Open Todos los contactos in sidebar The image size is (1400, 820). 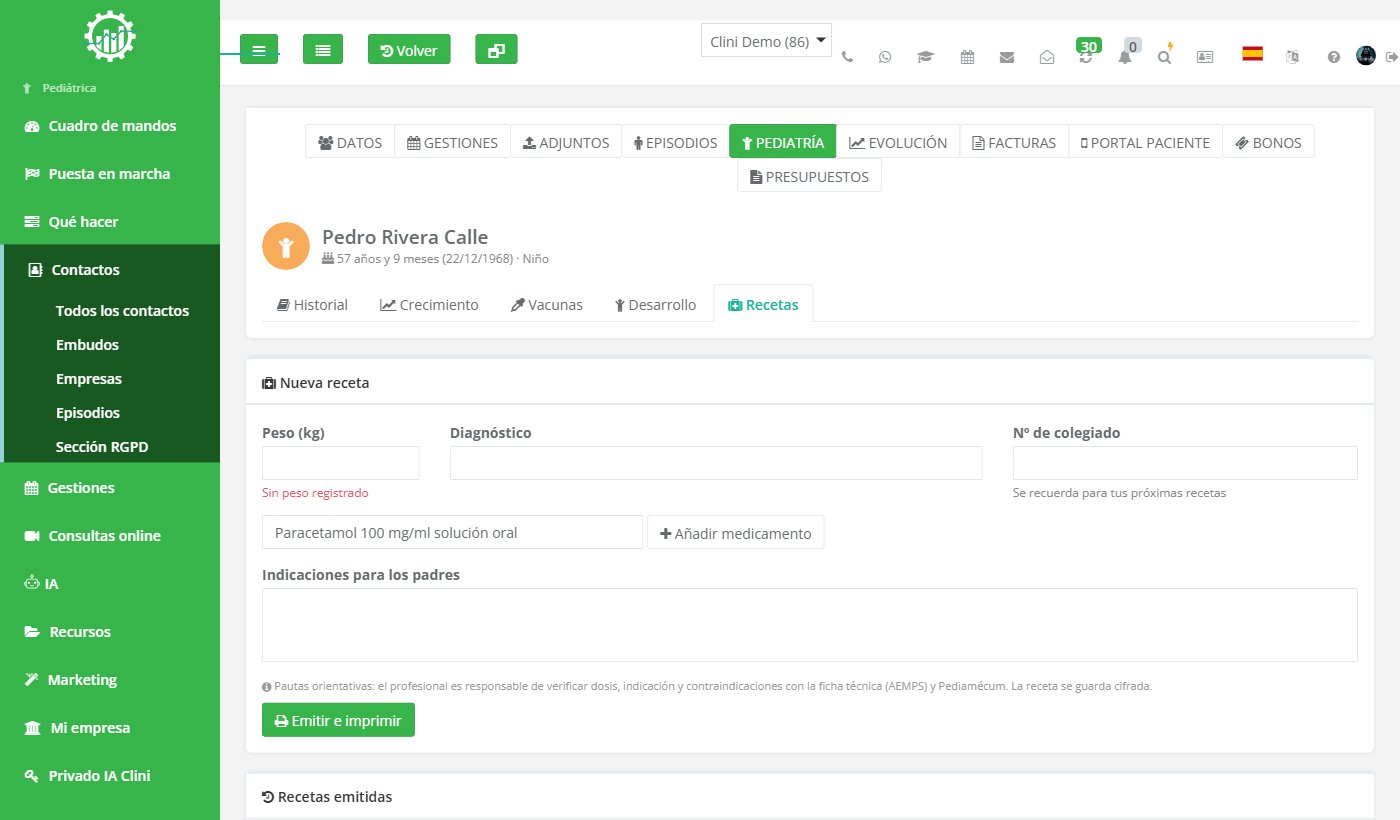click(x=122, y=311)
